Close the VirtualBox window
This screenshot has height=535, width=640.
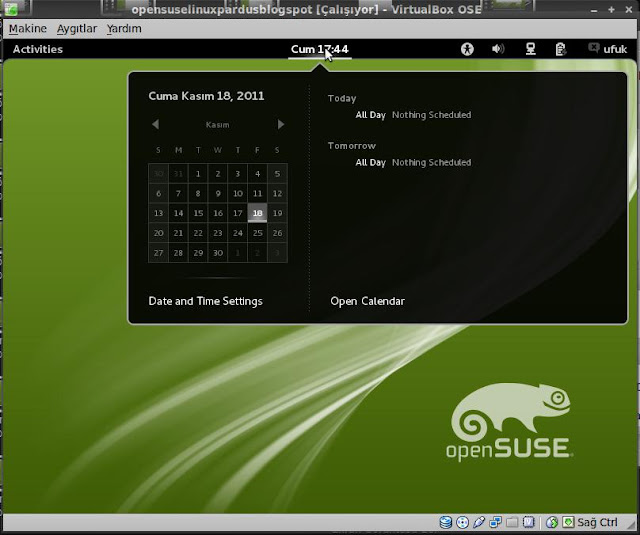(629, 9)
